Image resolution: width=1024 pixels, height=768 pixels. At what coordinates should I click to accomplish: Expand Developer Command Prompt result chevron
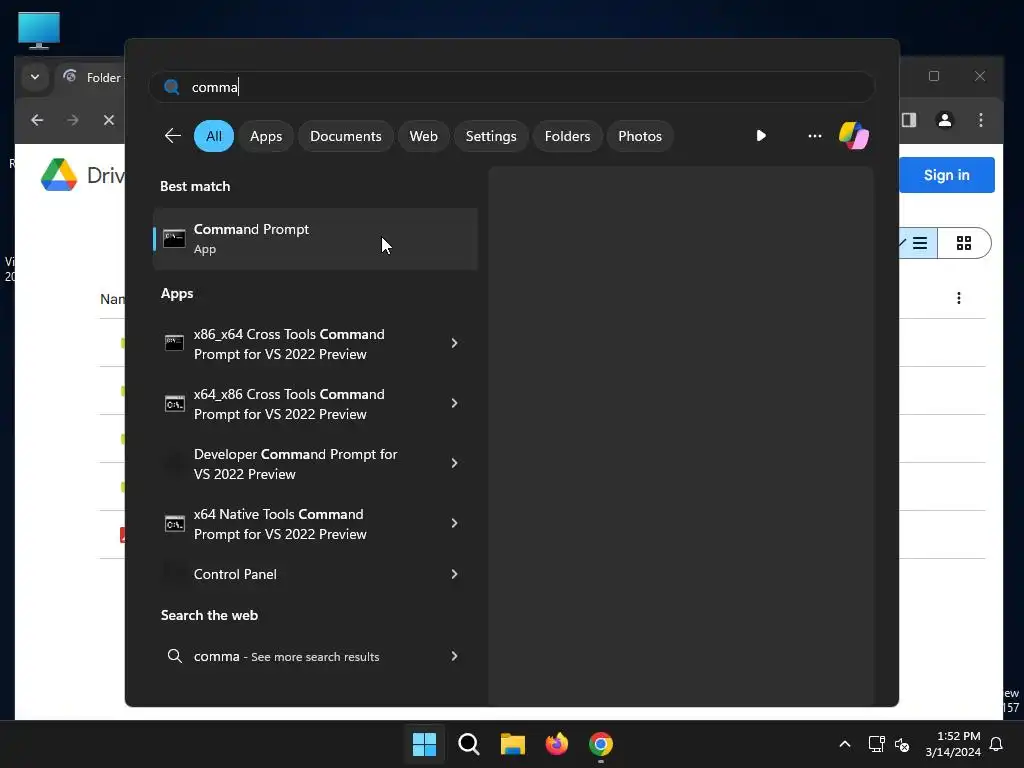pyautogui.click(x=455, y=463)
